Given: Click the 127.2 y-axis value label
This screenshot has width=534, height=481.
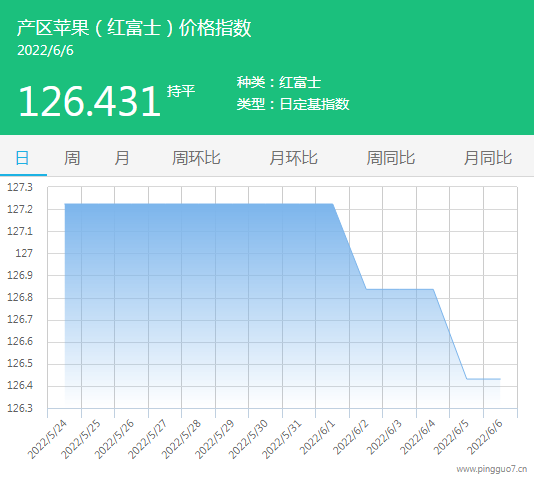Looking at the screenshot, I should point(20,209).
